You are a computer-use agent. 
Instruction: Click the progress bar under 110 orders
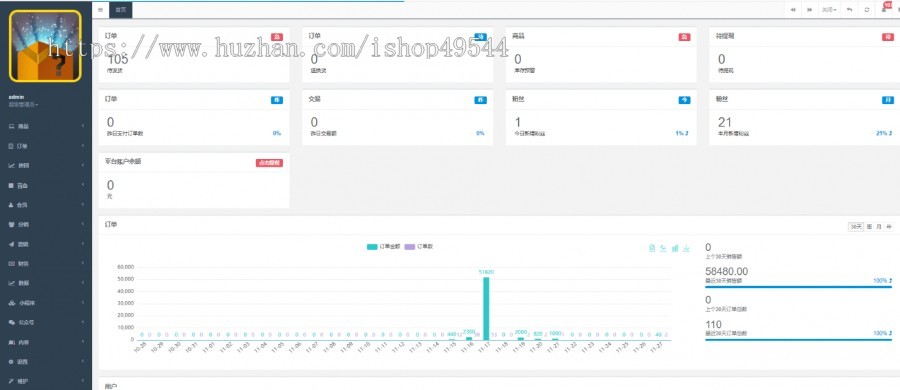[798, 339]
